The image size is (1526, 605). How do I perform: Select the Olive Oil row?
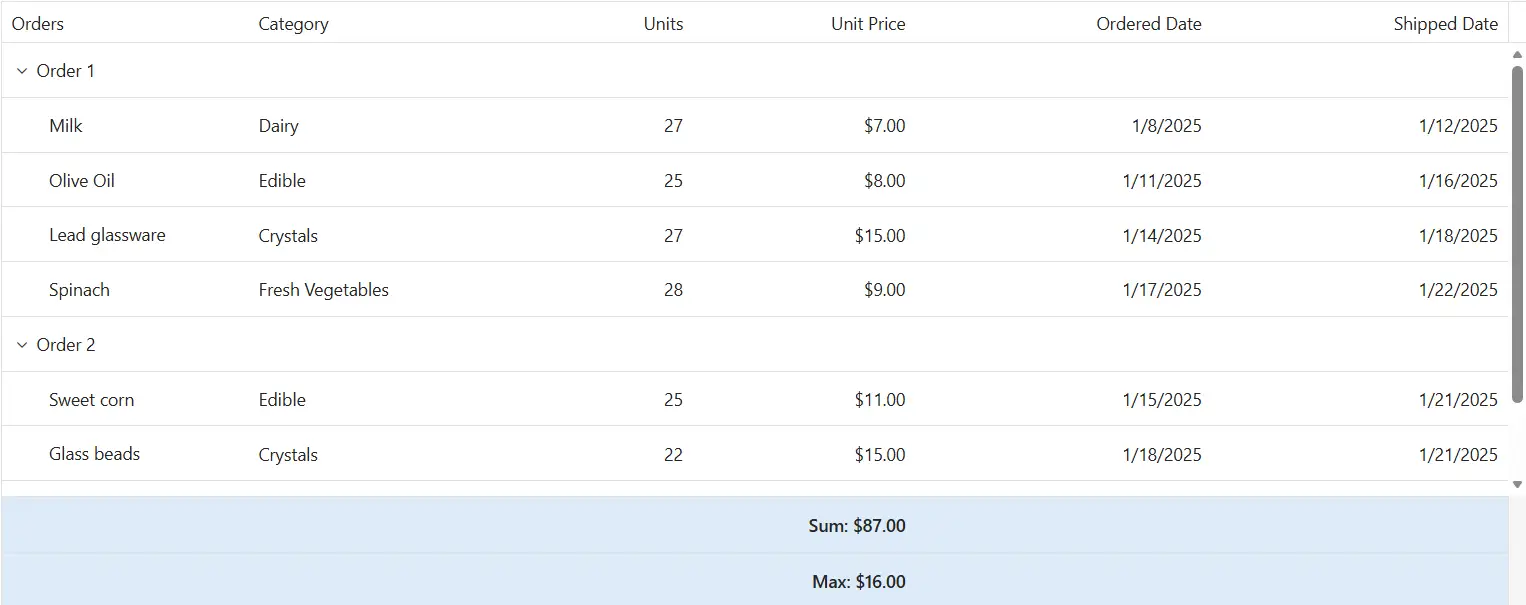755,181
